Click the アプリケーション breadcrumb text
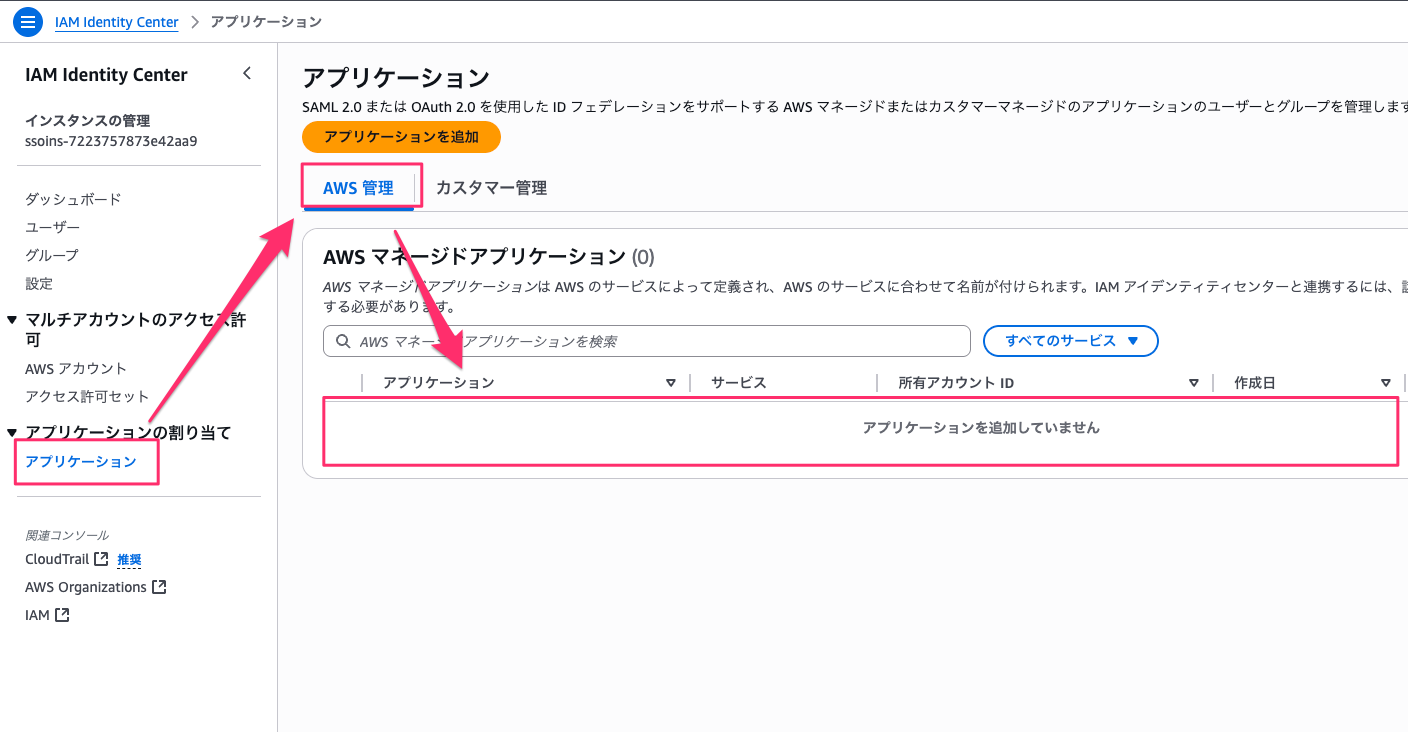Screen dimensions: 1408x732 point(266,21)
